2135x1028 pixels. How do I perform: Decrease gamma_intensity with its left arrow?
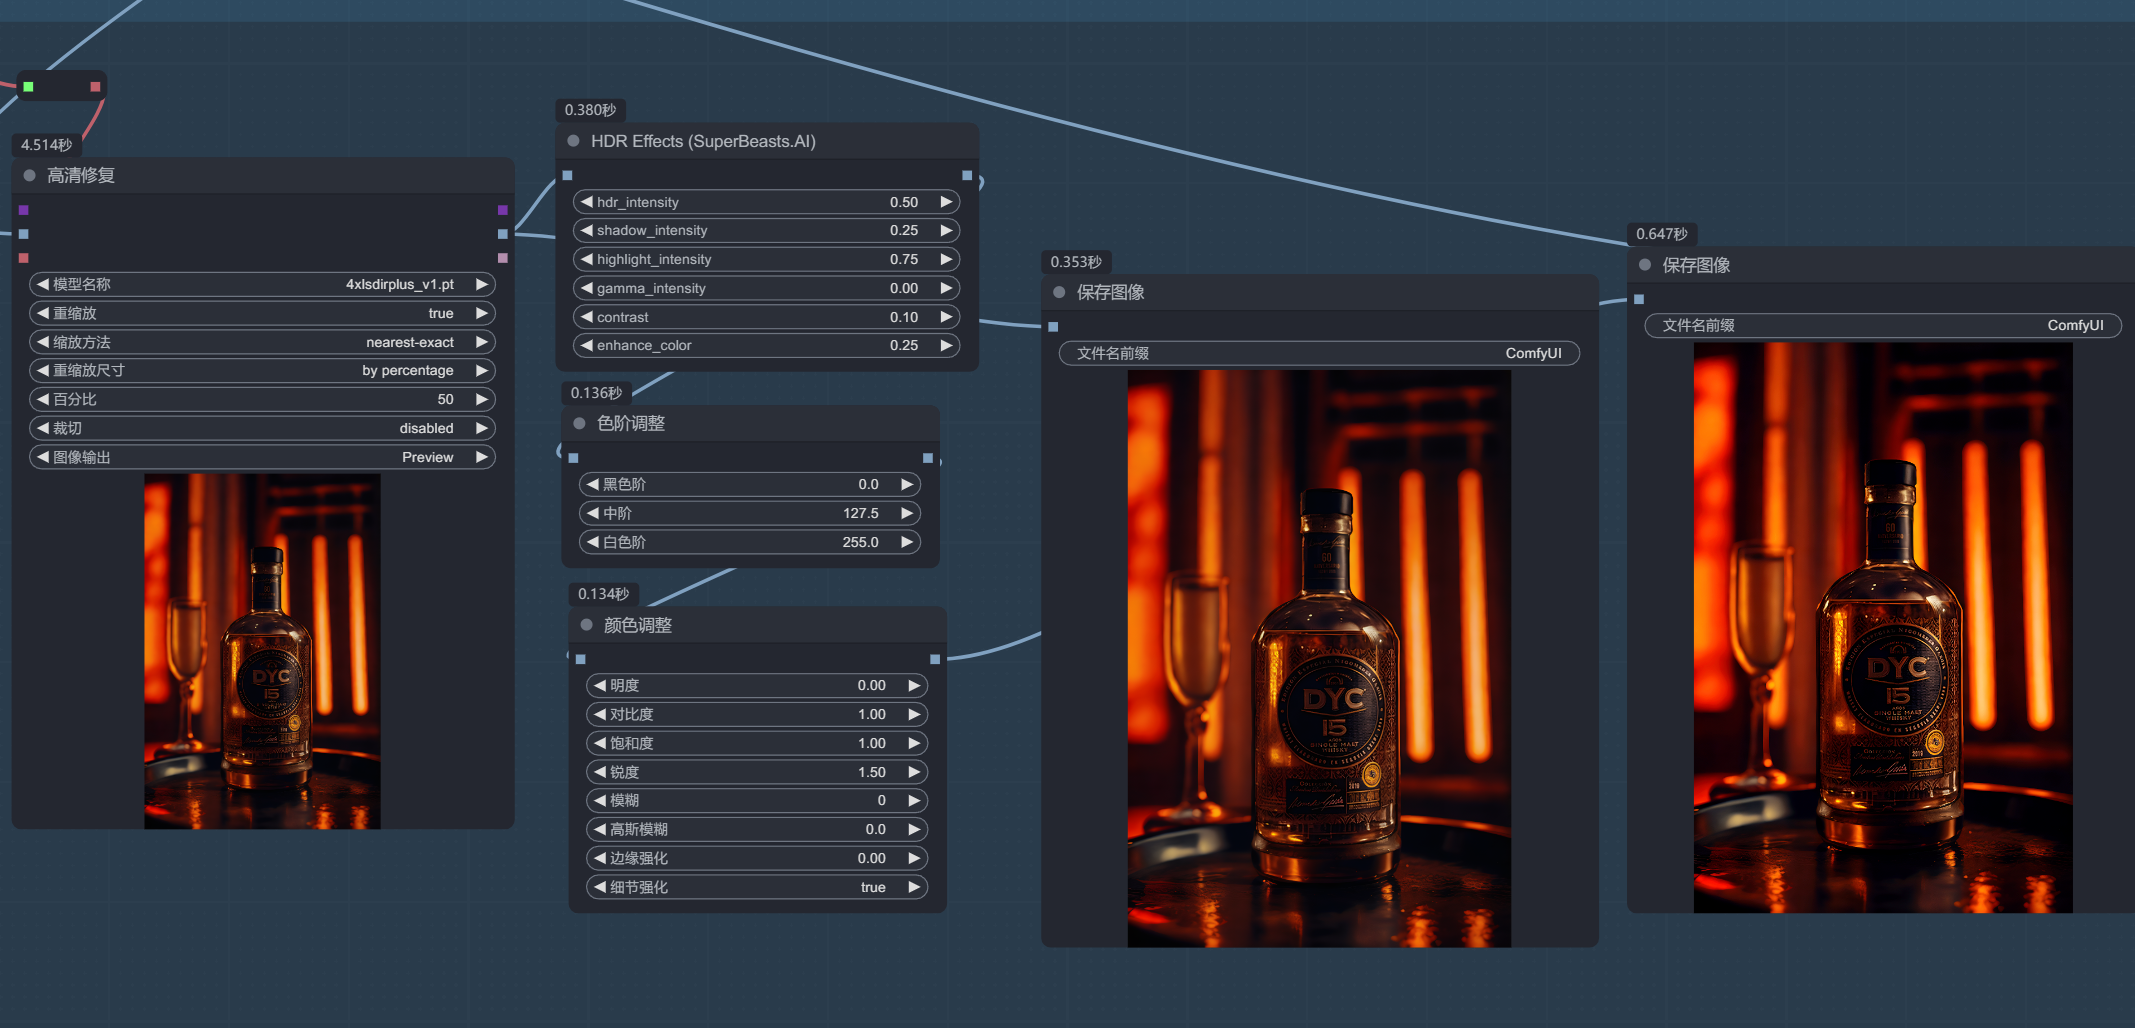click(587, 288)
